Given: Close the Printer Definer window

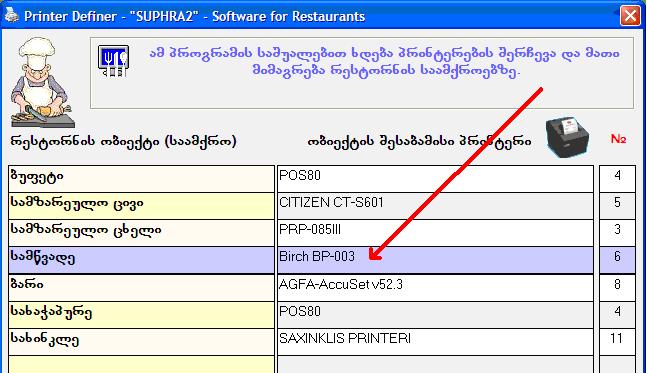Looking at the screenshot, I should click(x=630, y=16).
